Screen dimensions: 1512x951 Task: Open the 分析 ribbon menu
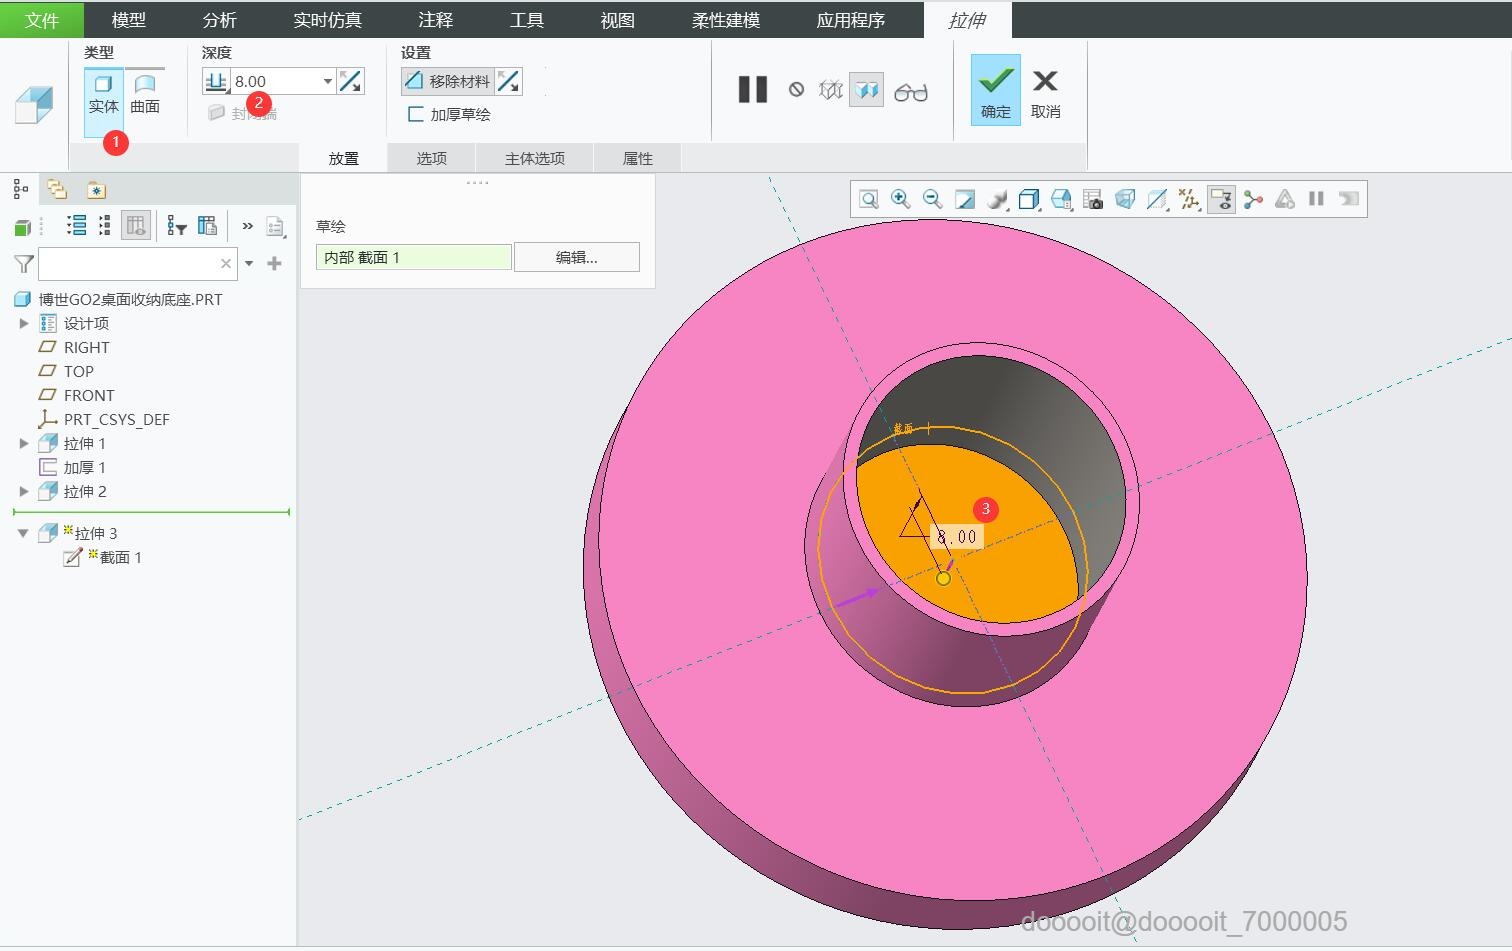(x=219, y=20)
